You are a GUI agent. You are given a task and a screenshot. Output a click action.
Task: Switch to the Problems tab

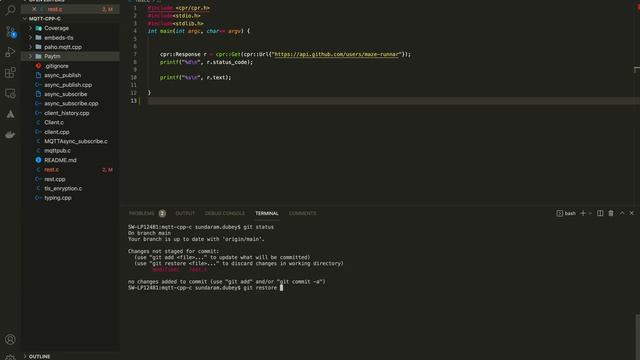point(142,213)
